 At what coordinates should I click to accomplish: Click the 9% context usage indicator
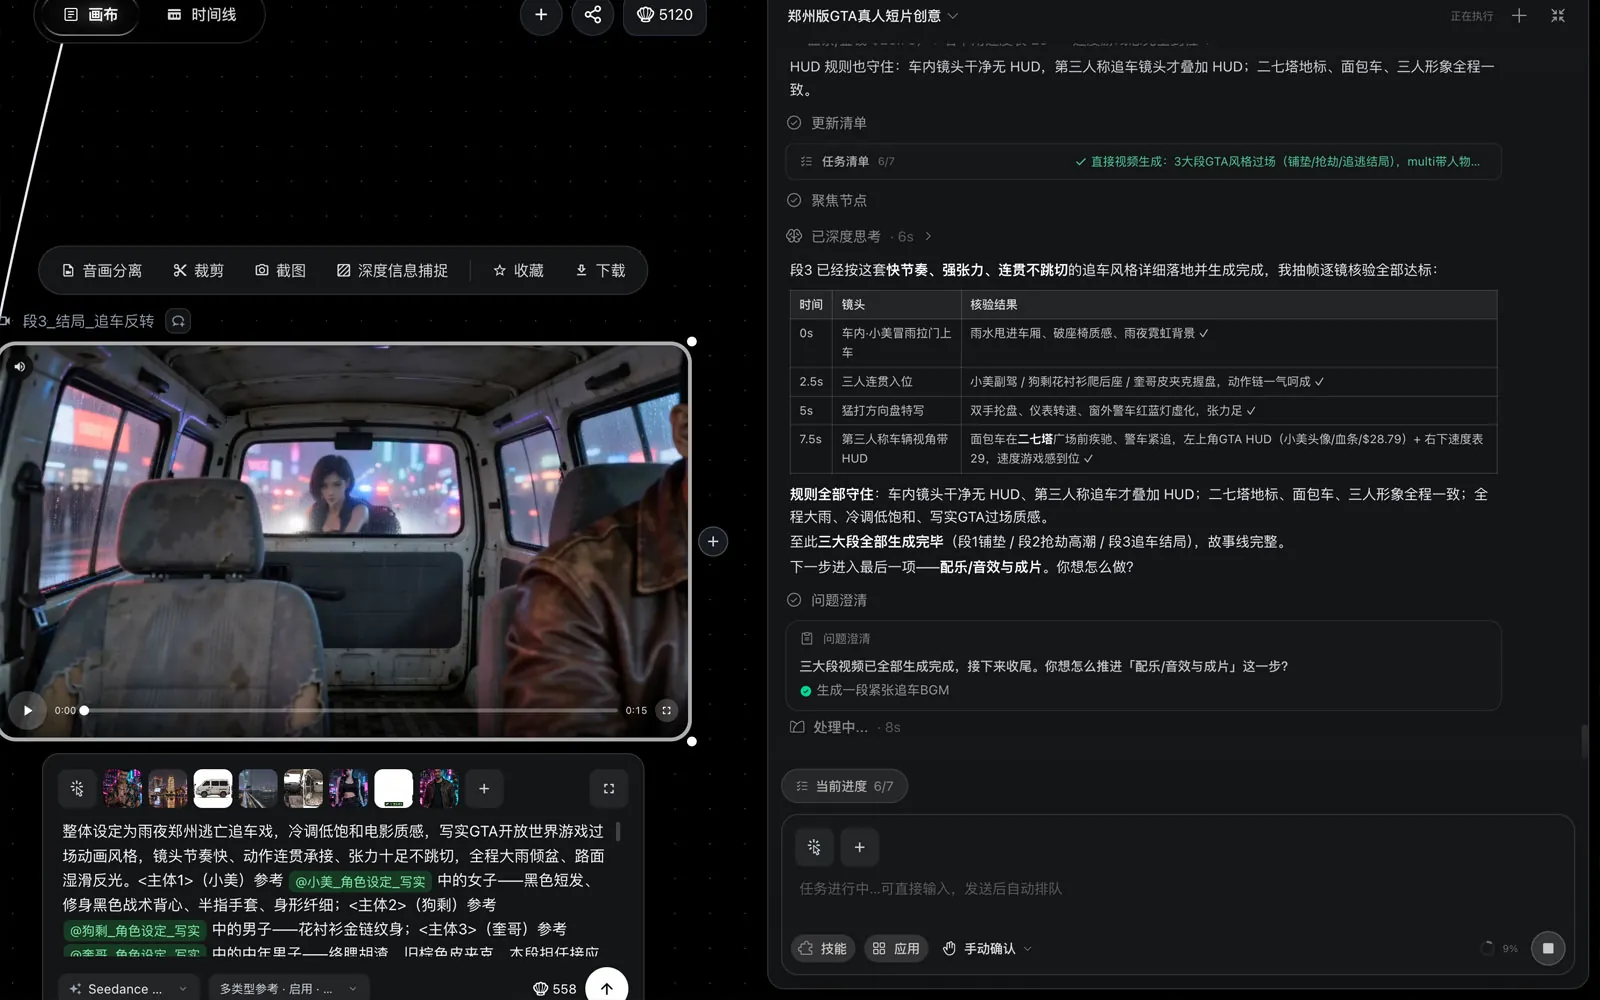(x=1500, y=948)
